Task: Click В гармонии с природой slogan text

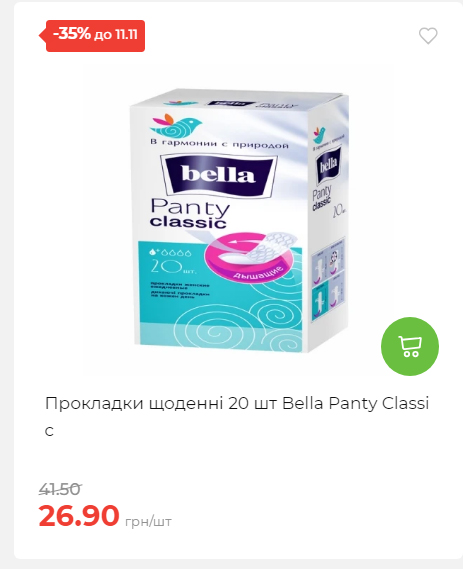Action: (x=219, y=144)
